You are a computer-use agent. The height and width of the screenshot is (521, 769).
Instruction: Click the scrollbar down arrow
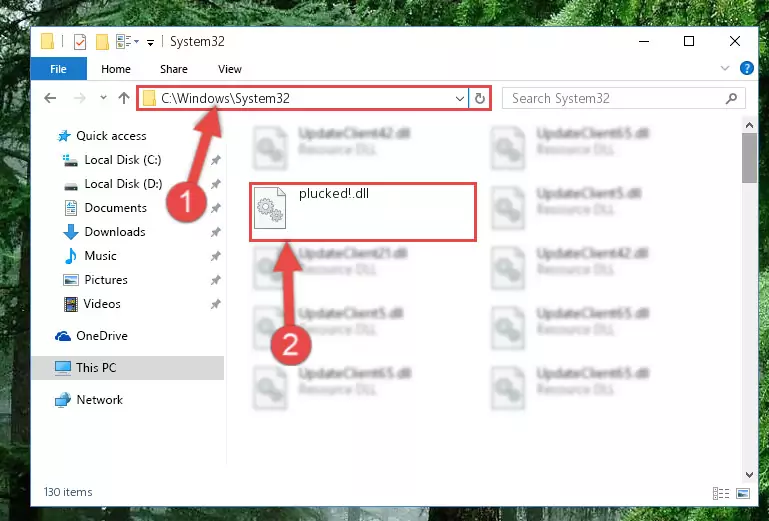pos(749,474)
